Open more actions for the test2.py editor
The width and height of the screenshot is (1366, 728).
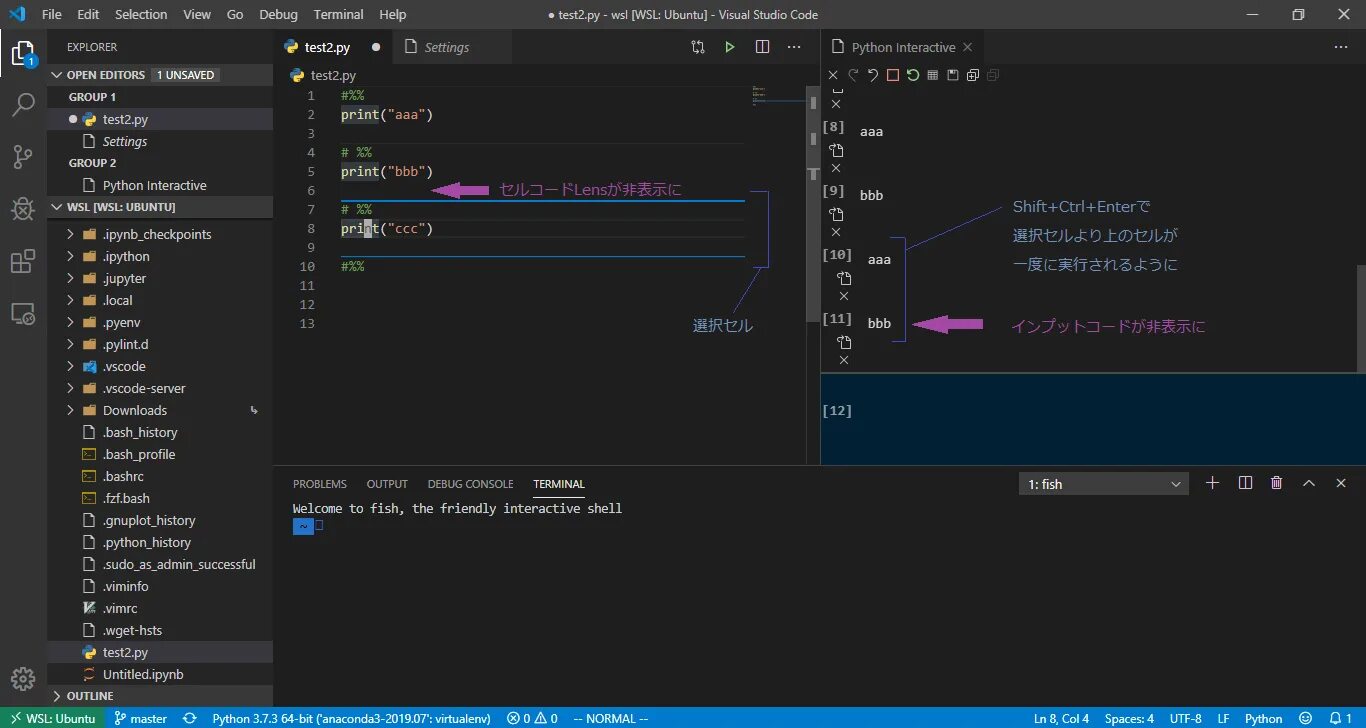[794, 47]
